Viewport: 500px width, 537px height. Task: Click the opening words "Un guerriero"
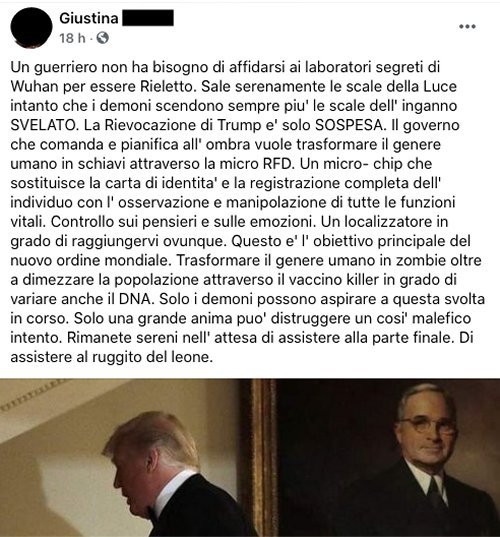point(53,67)
